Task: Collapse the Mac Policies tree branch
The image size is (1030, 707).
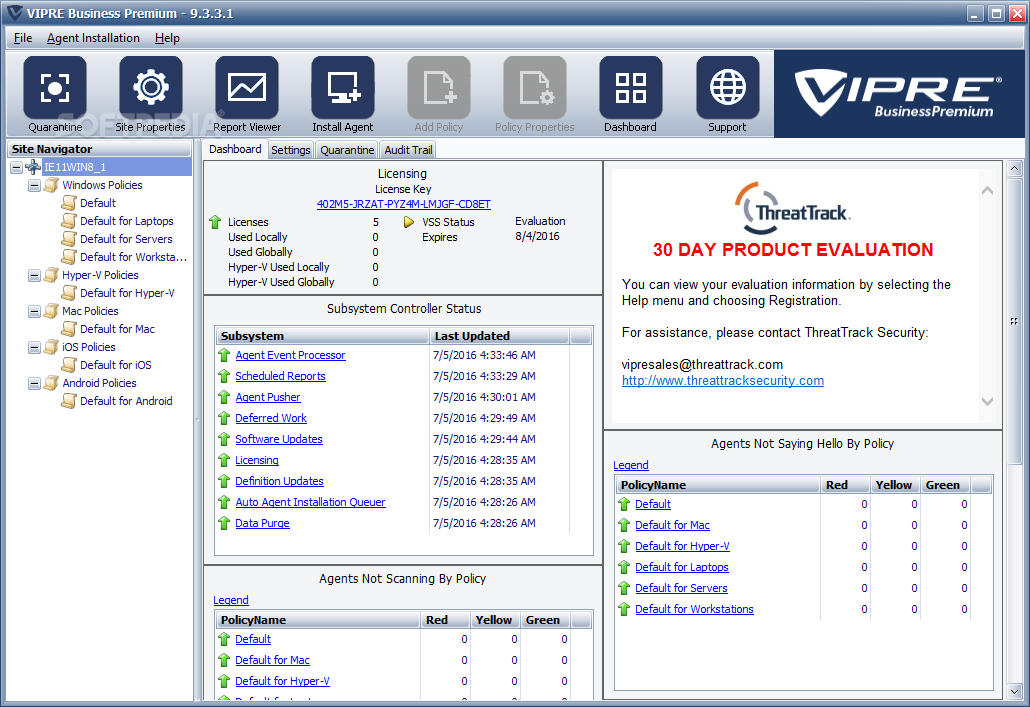Action: tap(34, 311)
